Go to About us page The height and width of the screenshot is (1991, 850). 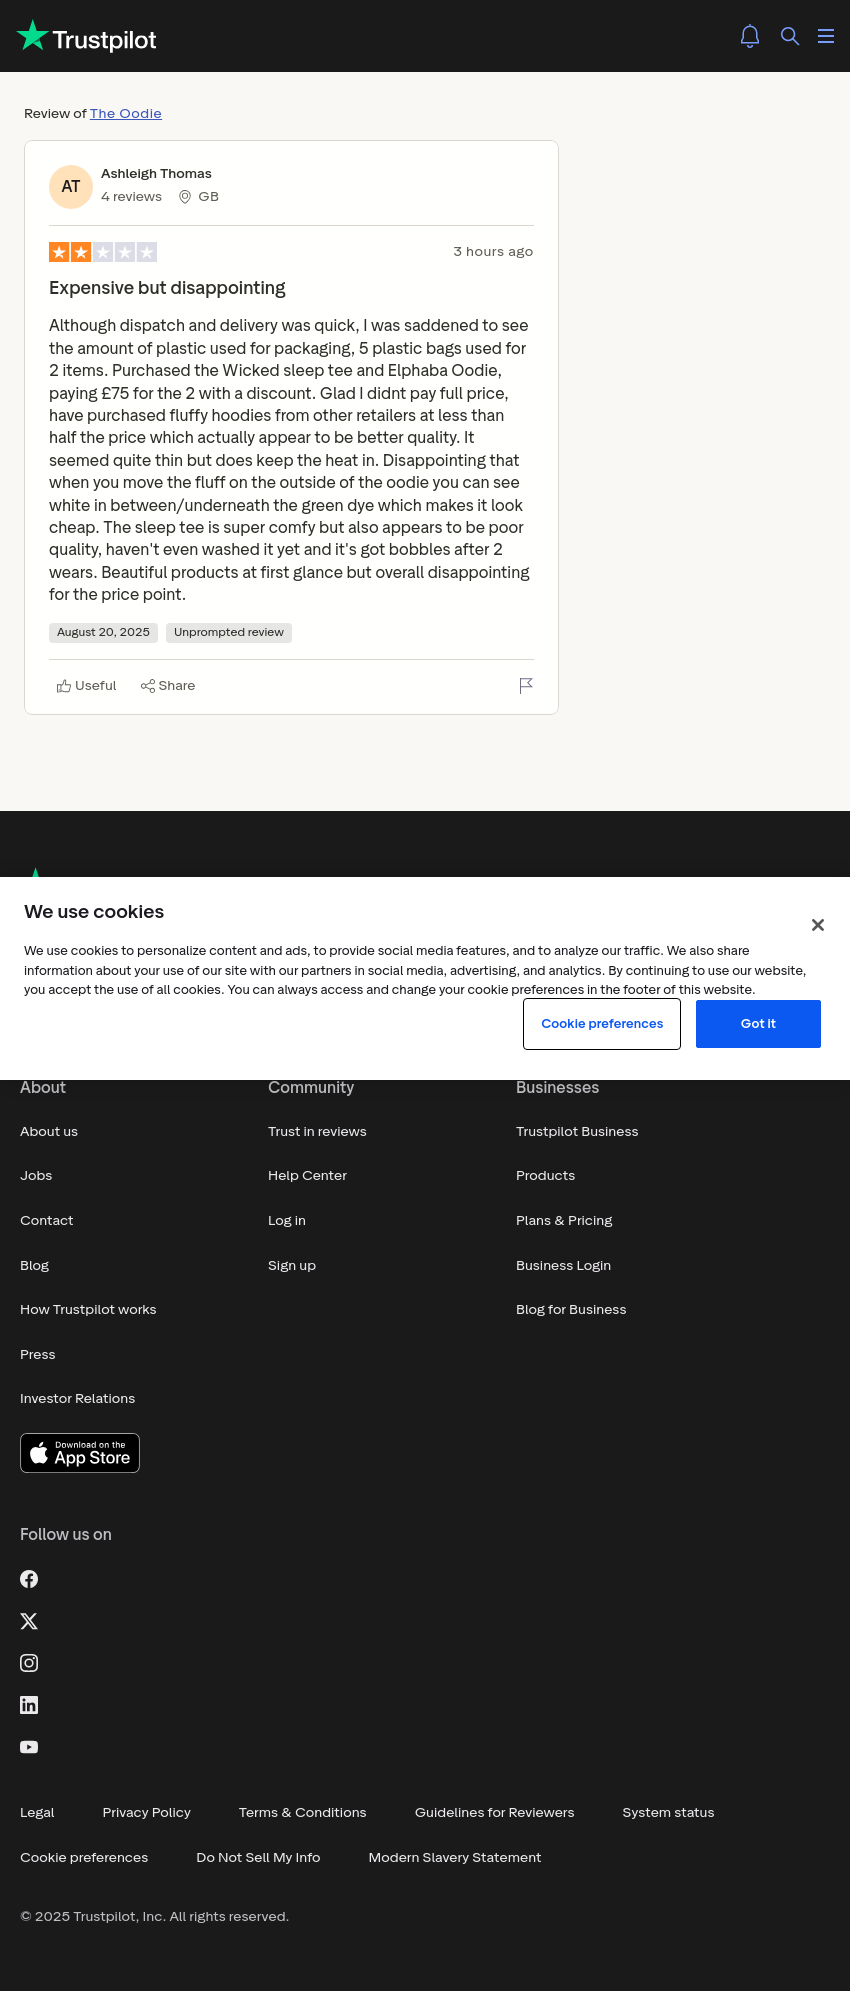coord(49,1132)
